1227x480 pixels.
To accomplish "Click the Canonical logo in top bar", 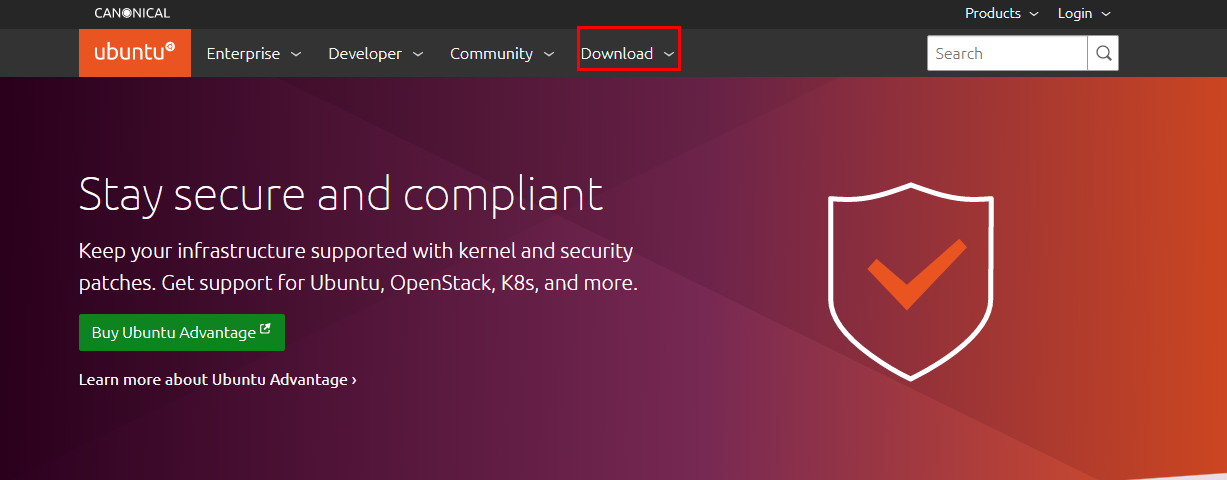I will pyautogui.click(x=132, y=13).
